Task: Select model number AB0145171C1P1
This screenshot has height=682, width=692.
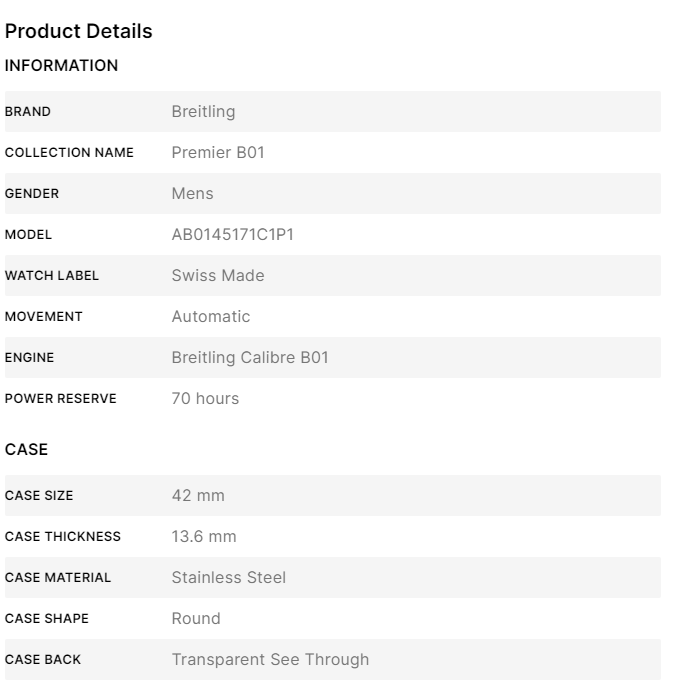Action: click(x=232, y=235)
